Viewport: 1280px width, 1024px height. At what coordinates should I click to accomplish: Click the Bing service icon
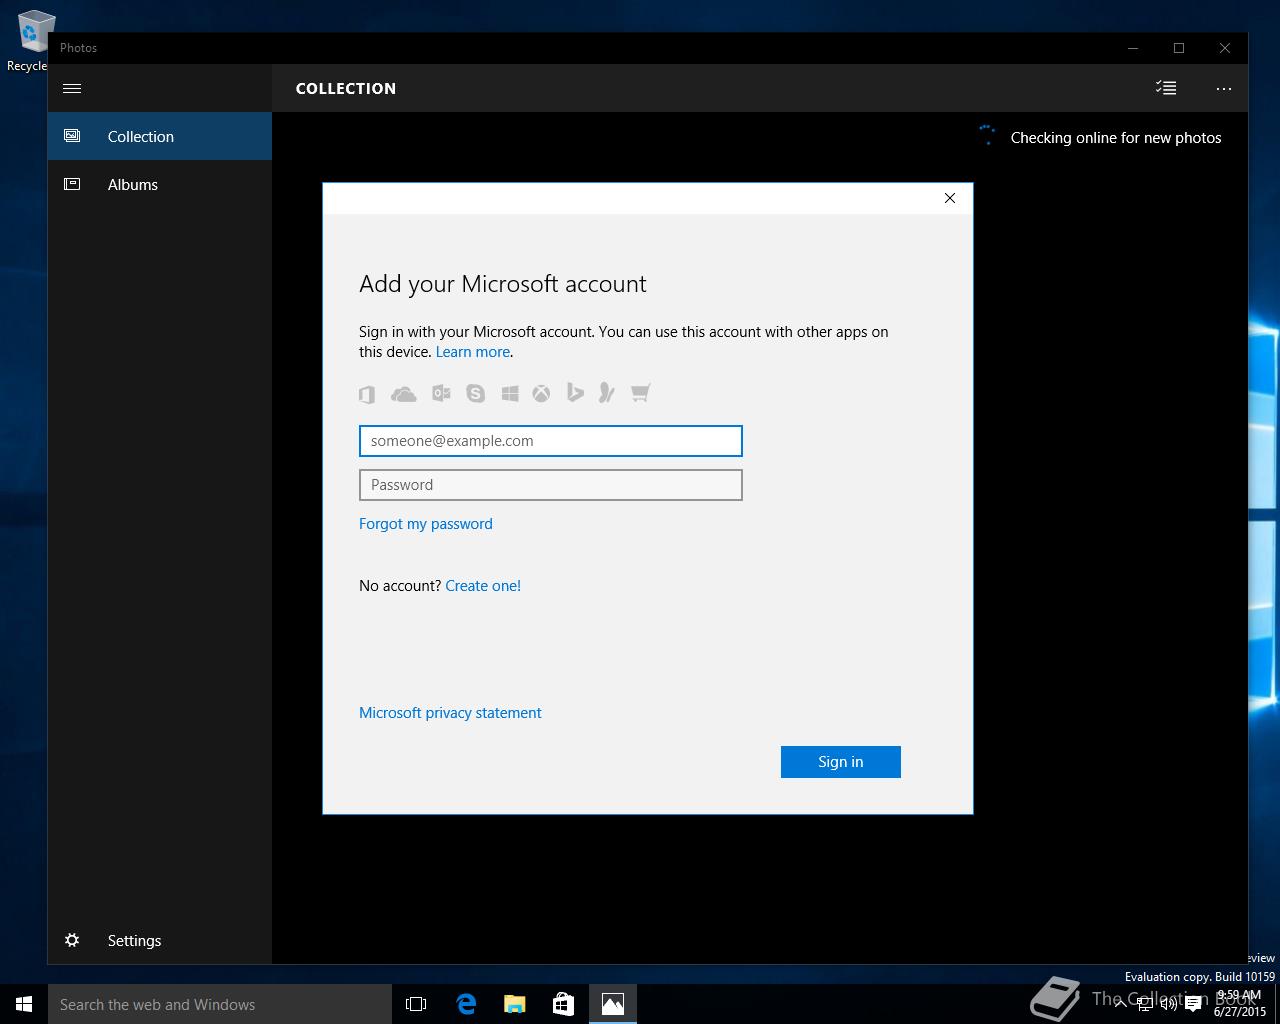pyautogui.click(x=575, y=393)
